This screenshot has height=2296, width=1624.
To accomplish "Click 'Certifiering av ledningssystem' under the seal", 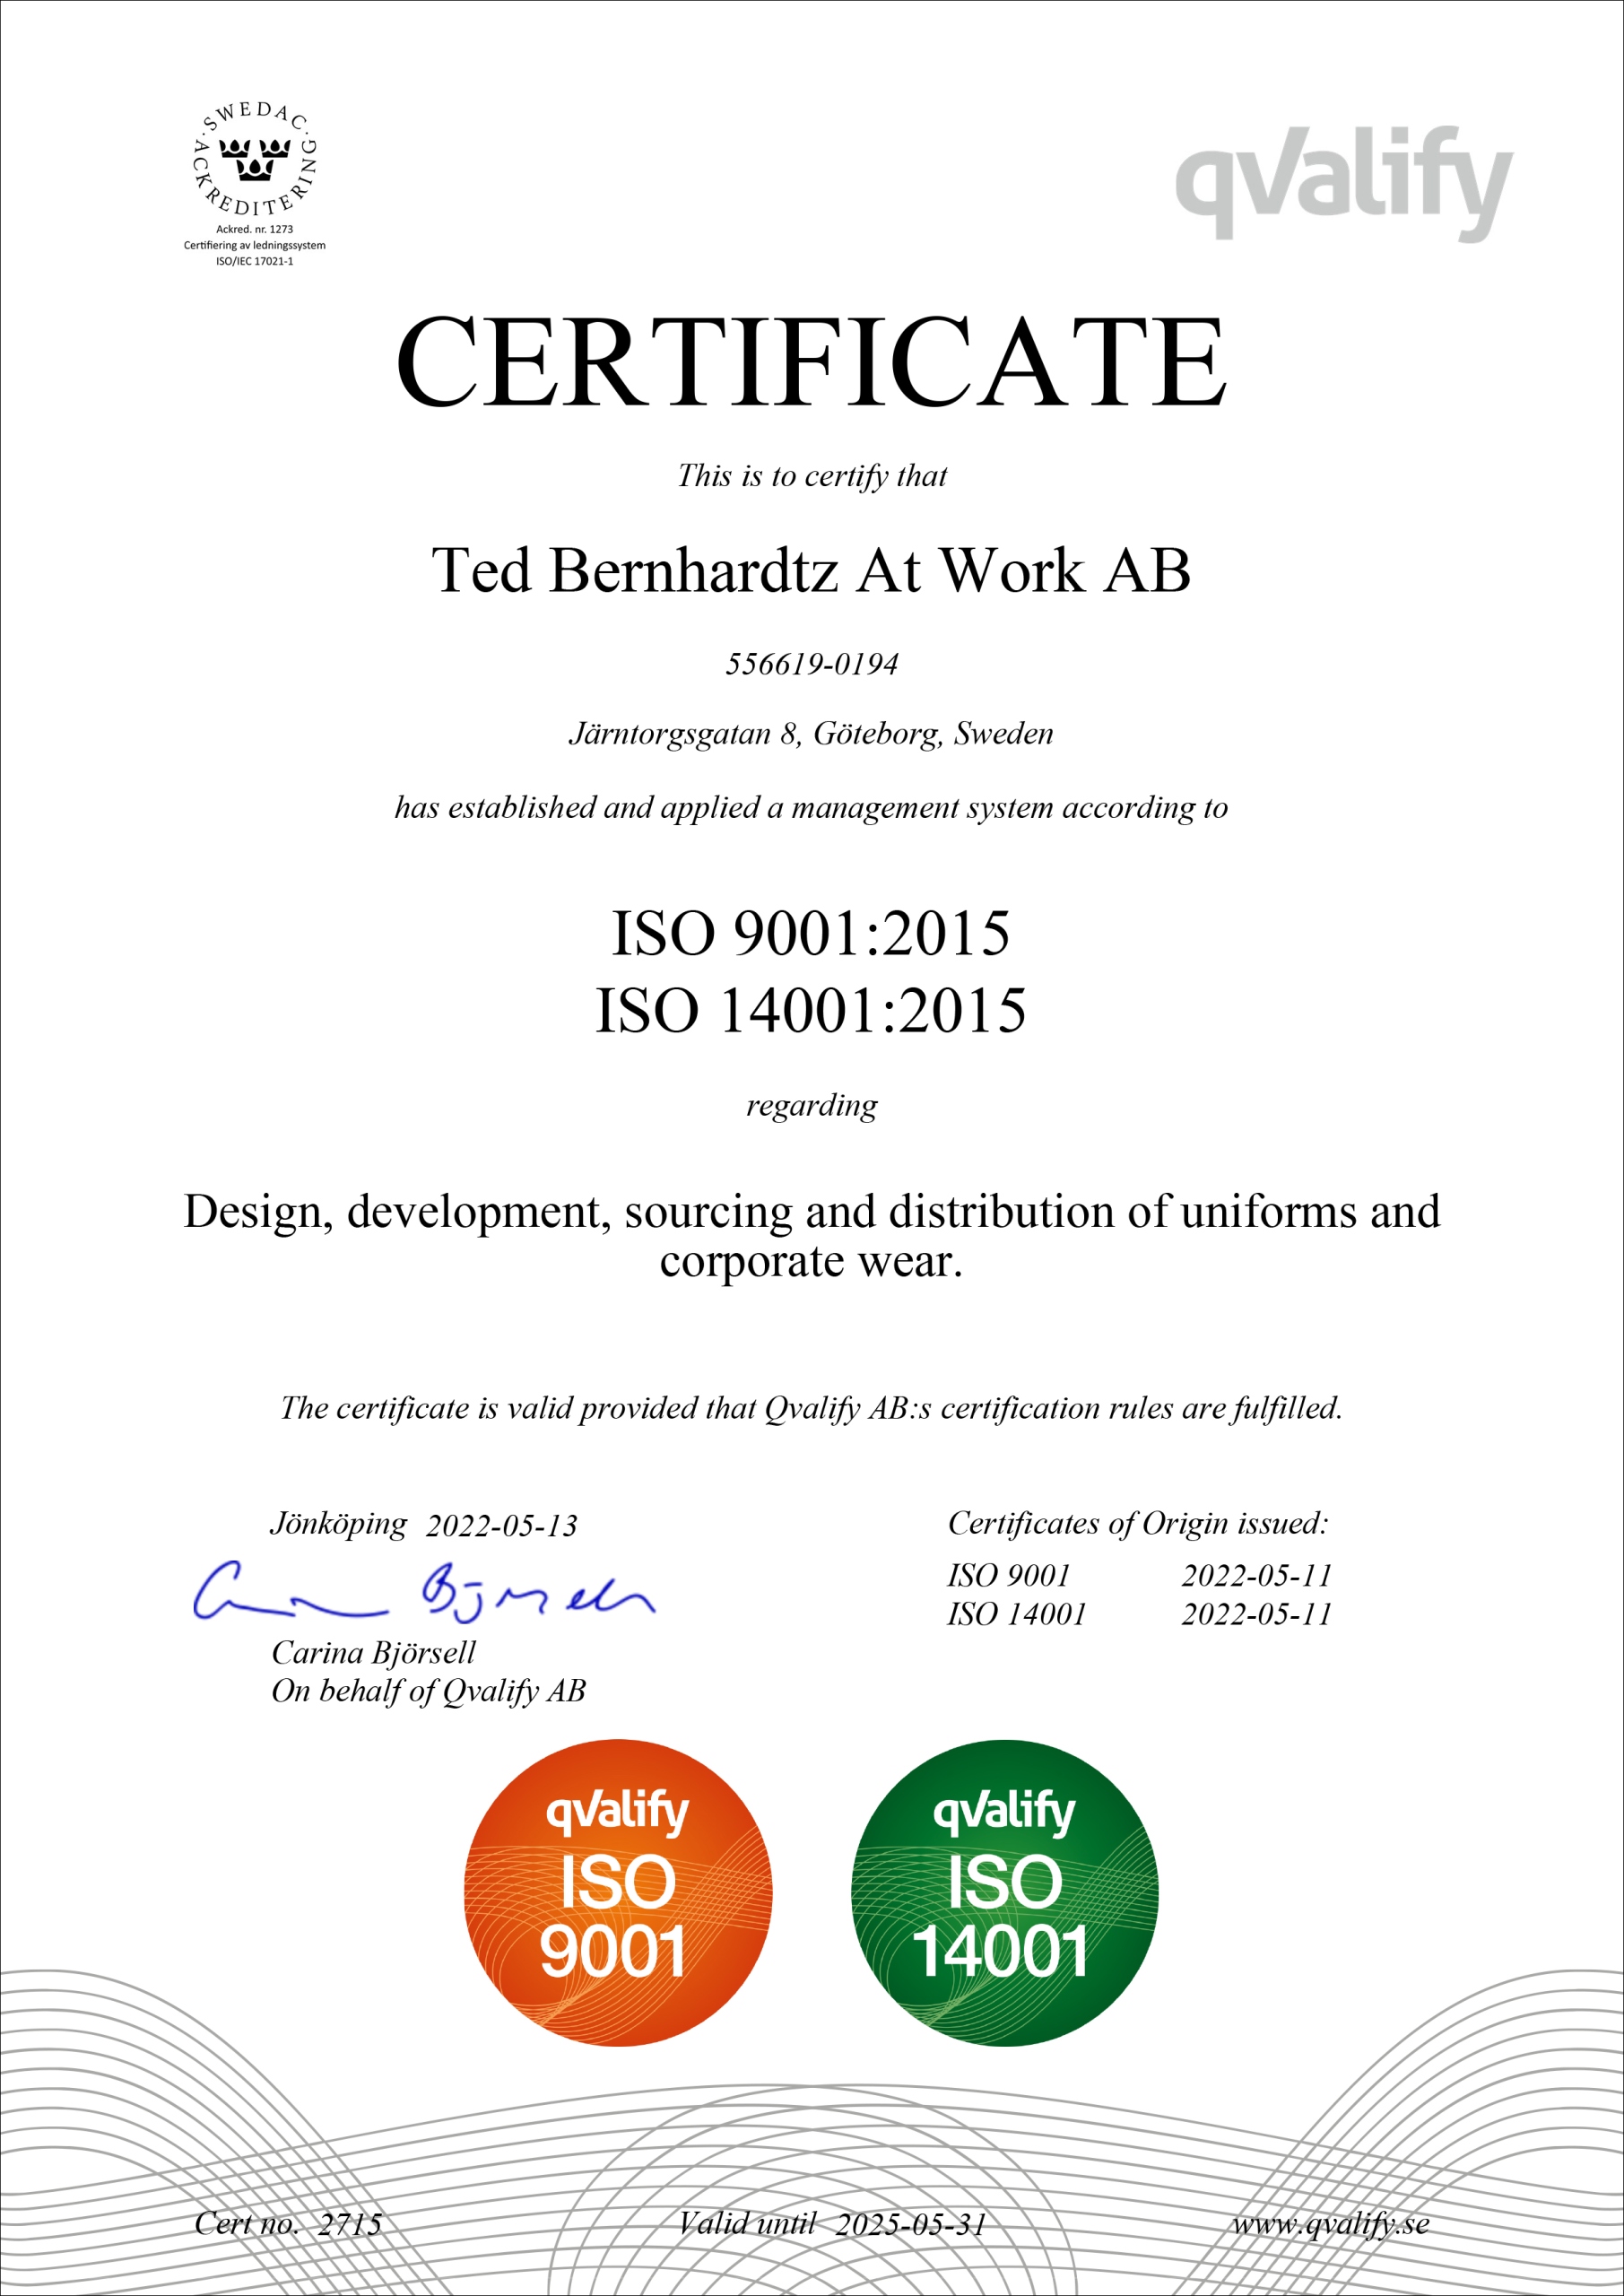I will 255,245.
